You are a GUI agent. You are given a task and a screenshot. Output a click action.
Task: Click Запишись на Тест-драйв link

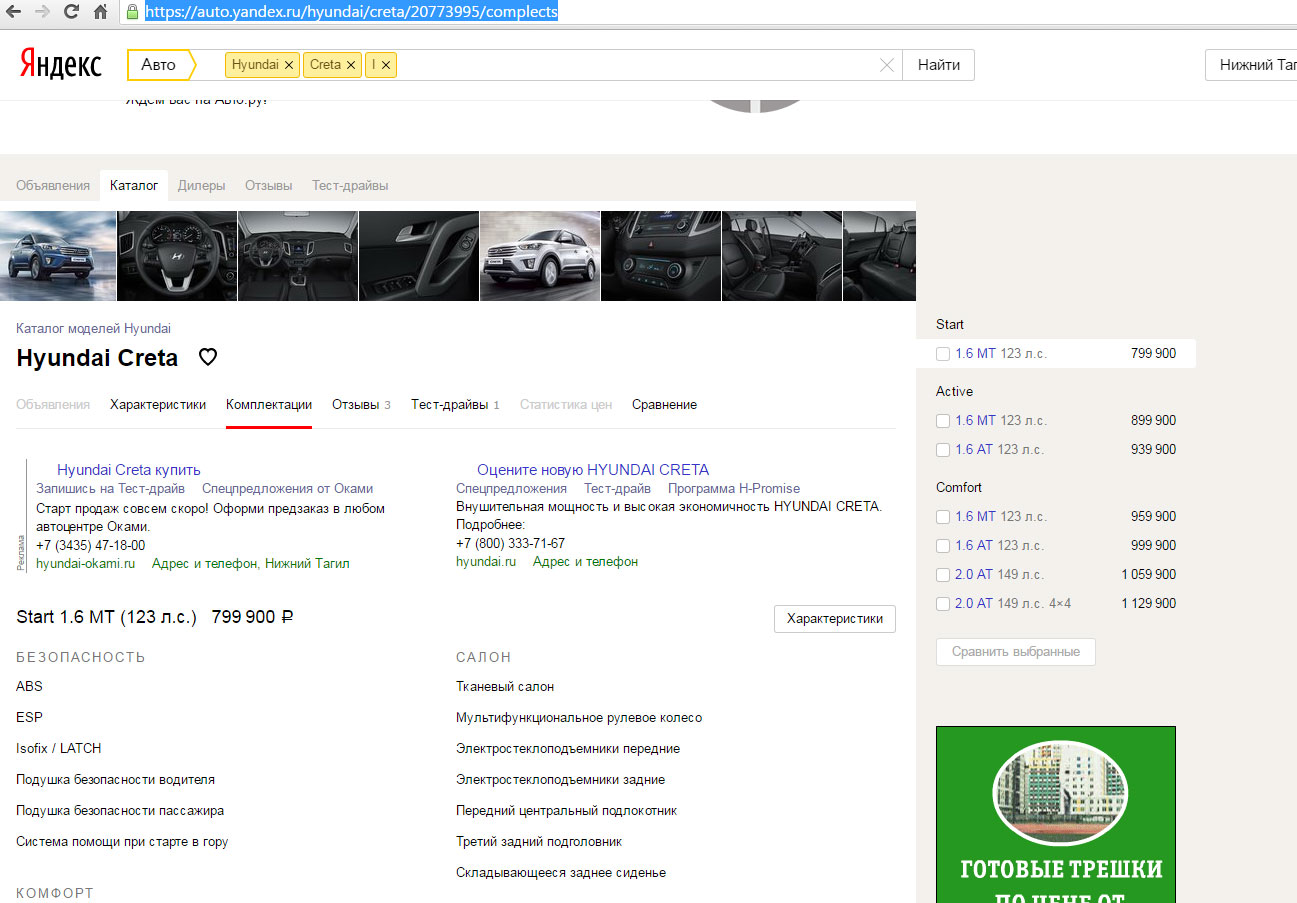[x=110, y=489]
